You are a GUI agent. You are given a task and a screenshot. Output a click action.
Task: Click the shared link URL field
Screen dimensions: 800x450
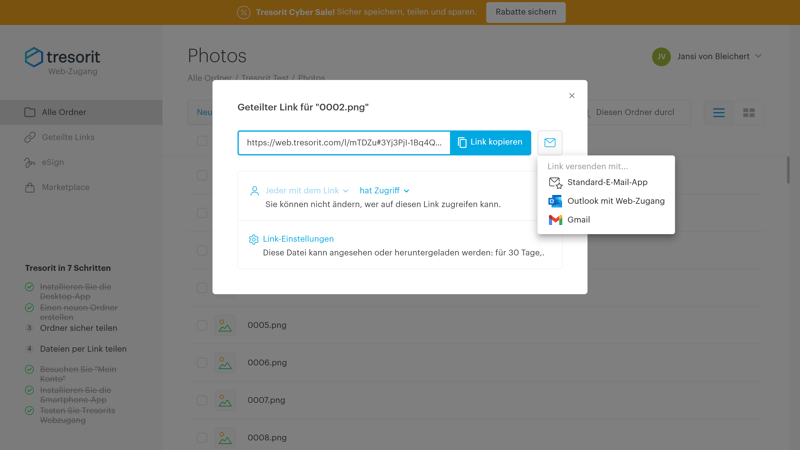(x=344, y=142)
